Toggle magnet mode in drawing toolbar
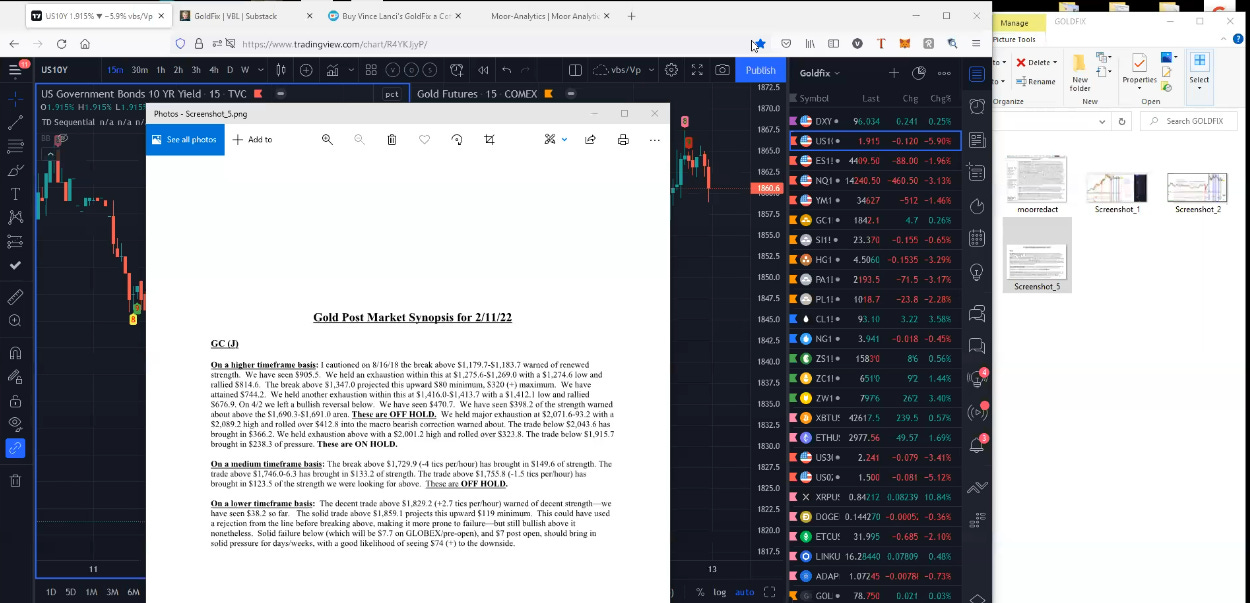 click(x=15, y=353)
